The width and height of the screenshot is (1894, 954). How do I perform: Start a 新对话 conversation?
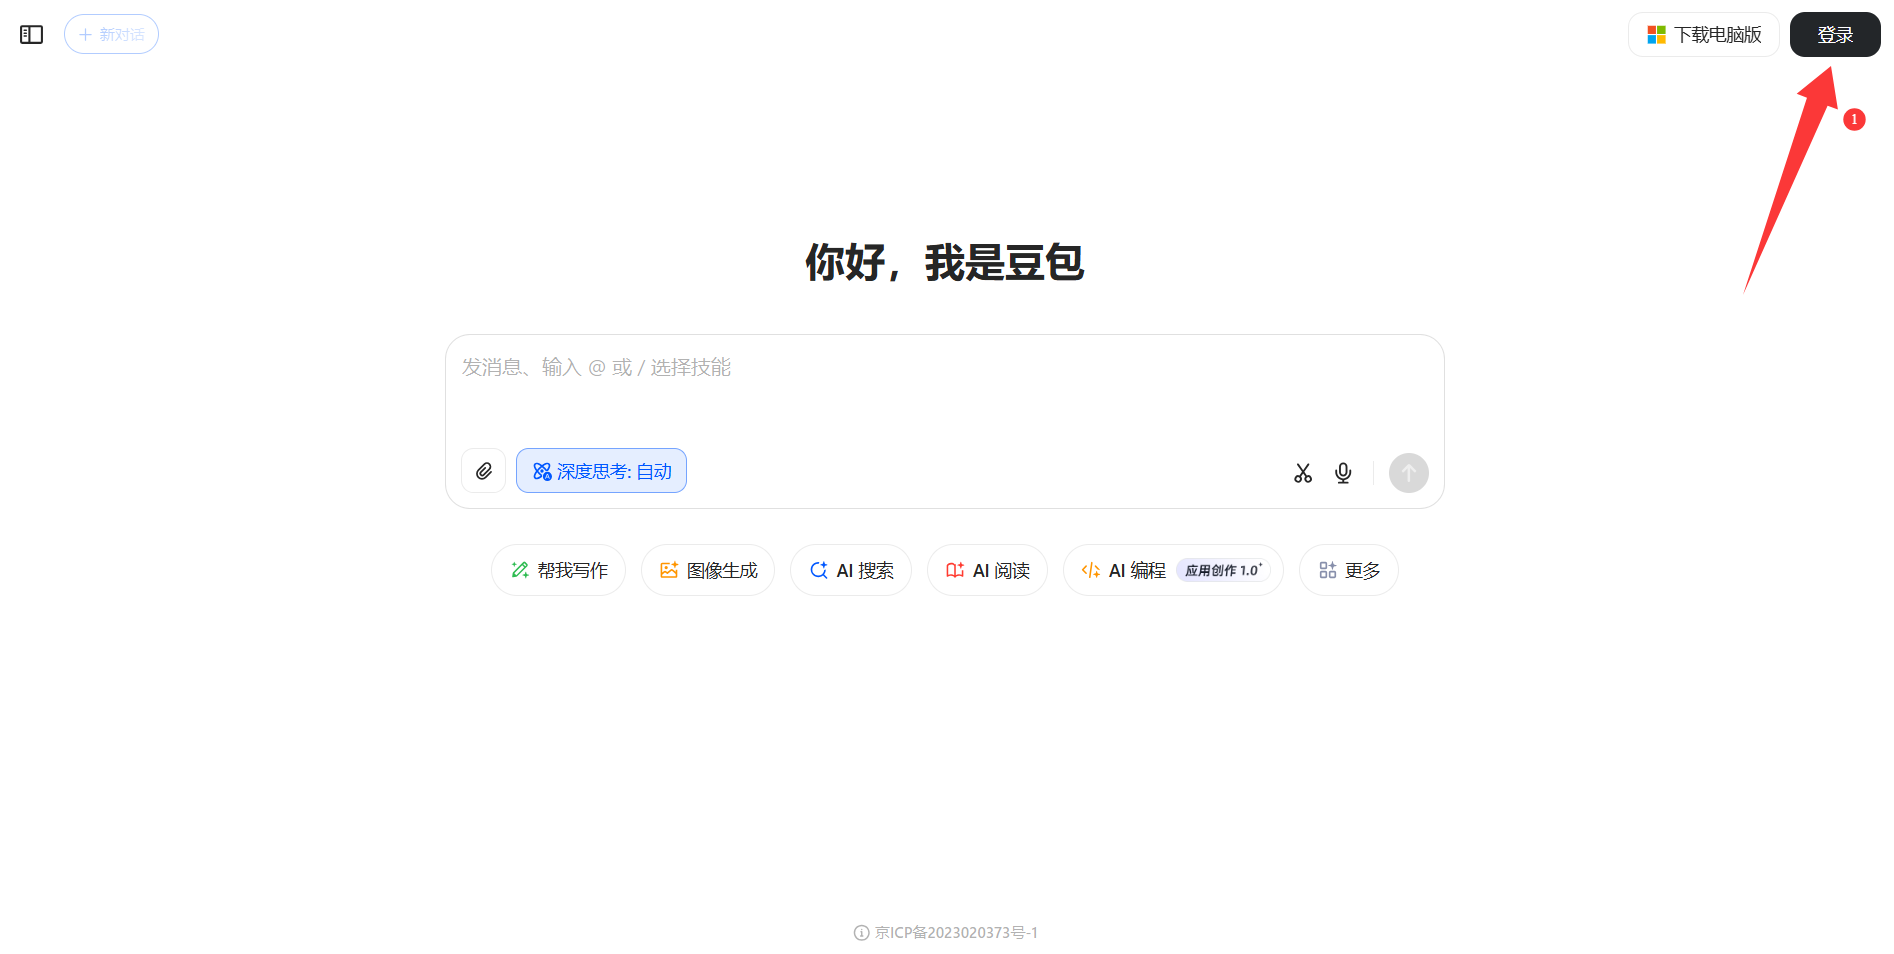pos(111,34)
